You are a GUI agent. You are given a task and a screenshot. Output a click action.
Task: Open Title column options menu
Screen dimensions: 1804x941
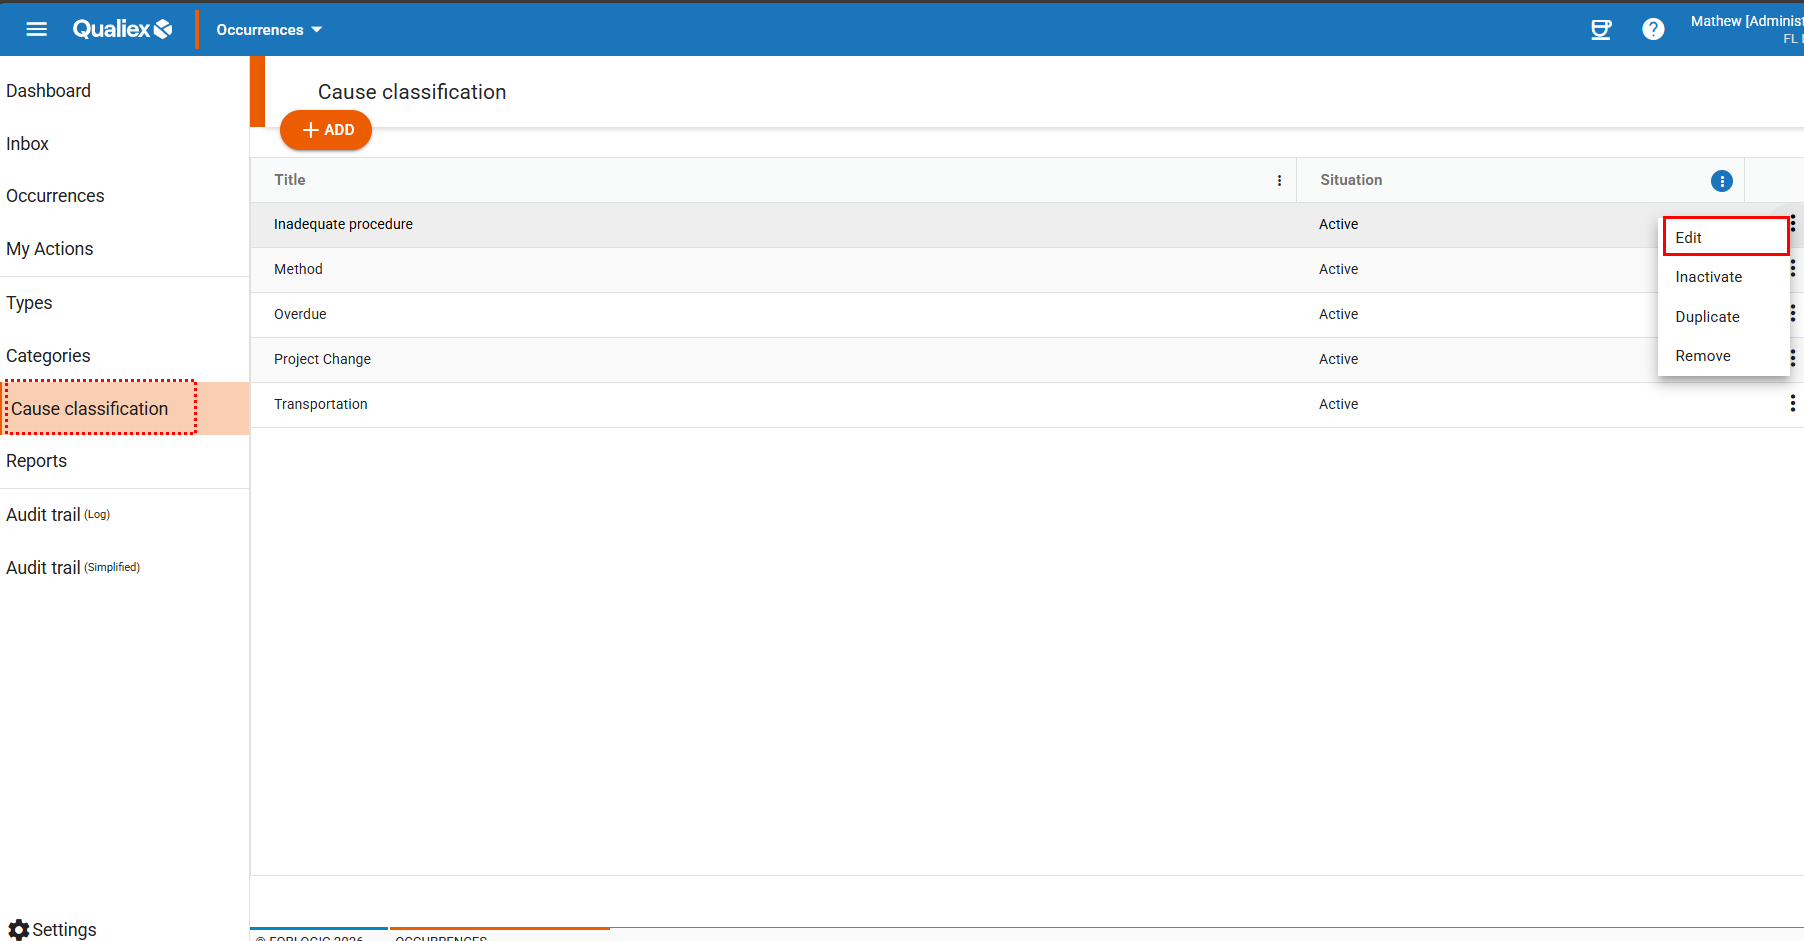(x=1279, y=181)
